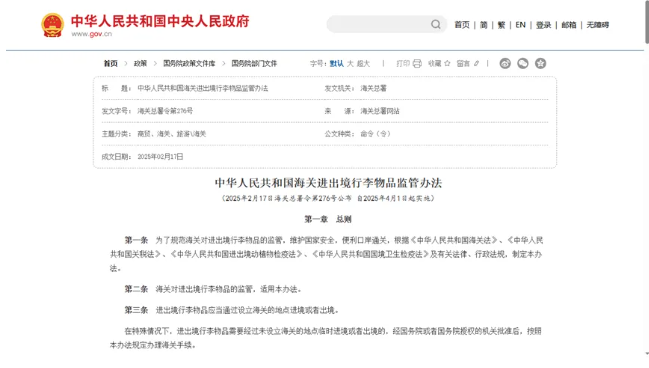
Task: Click the scrollbar down arrow
Action: click(647, 354)
